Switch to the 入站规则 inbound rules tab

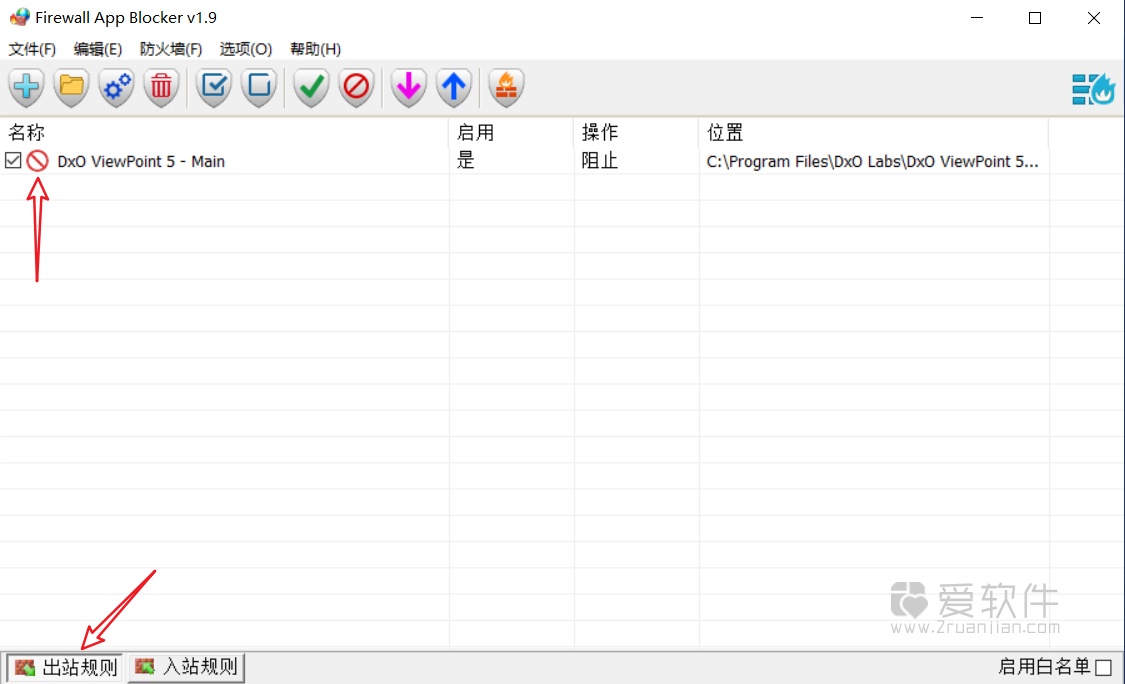tap(186, 667)
